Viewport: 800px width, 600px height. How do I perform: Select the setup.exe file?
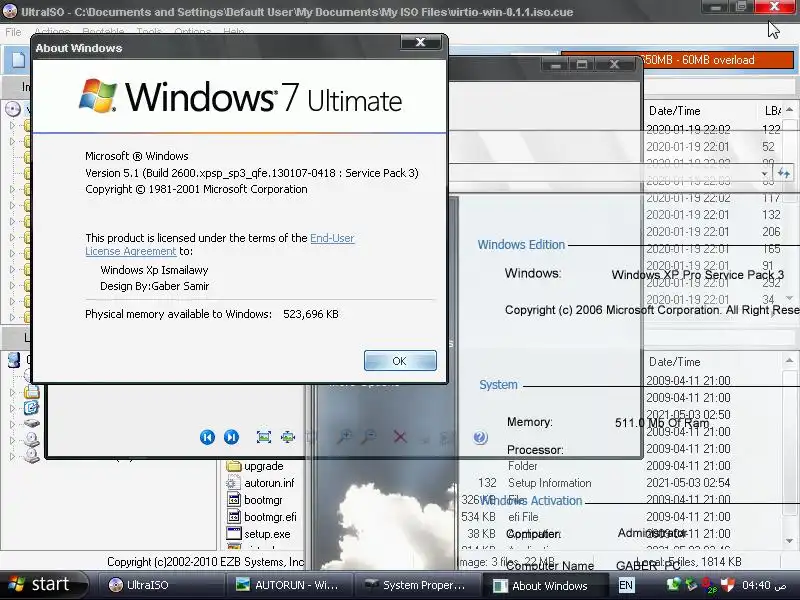[267, 534]
